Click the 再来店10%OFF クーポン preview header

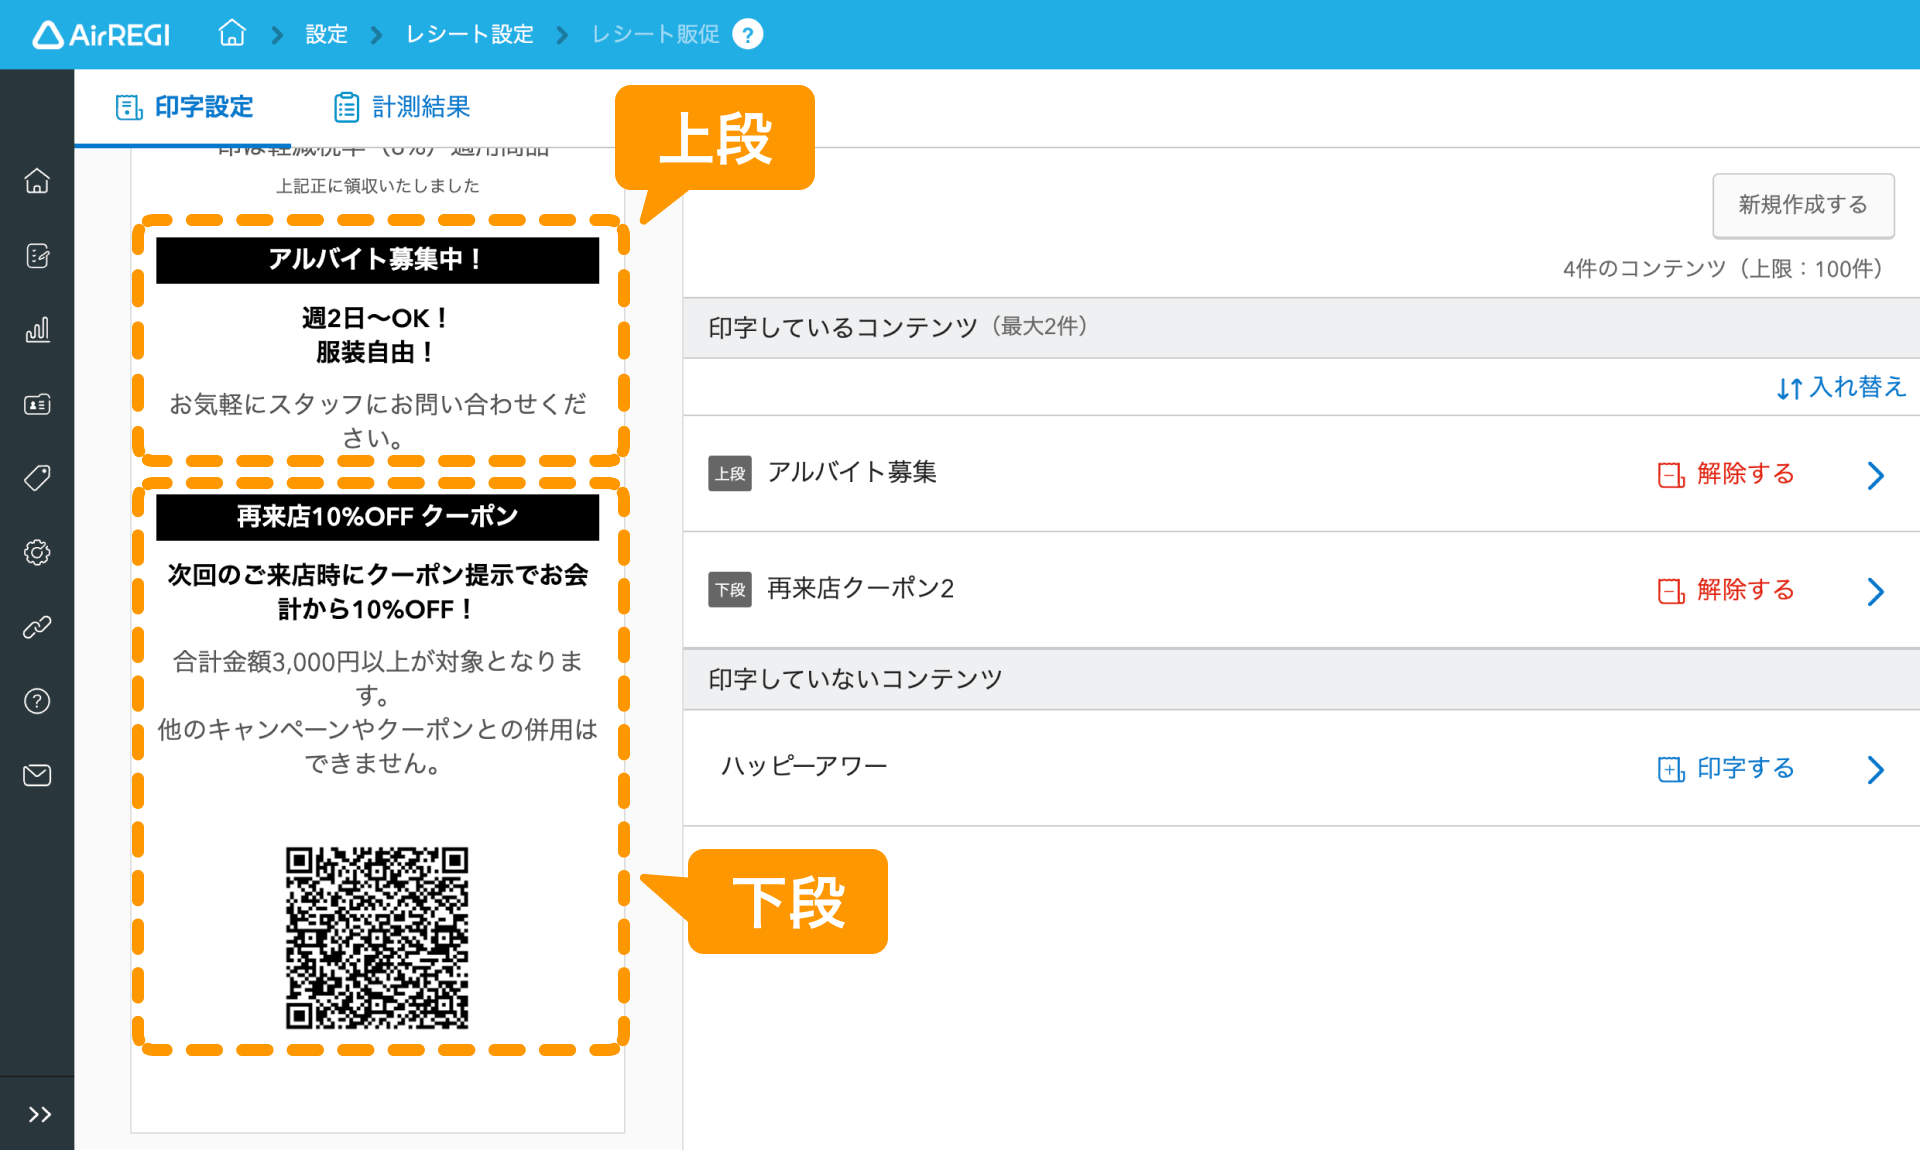click(377, 517)
